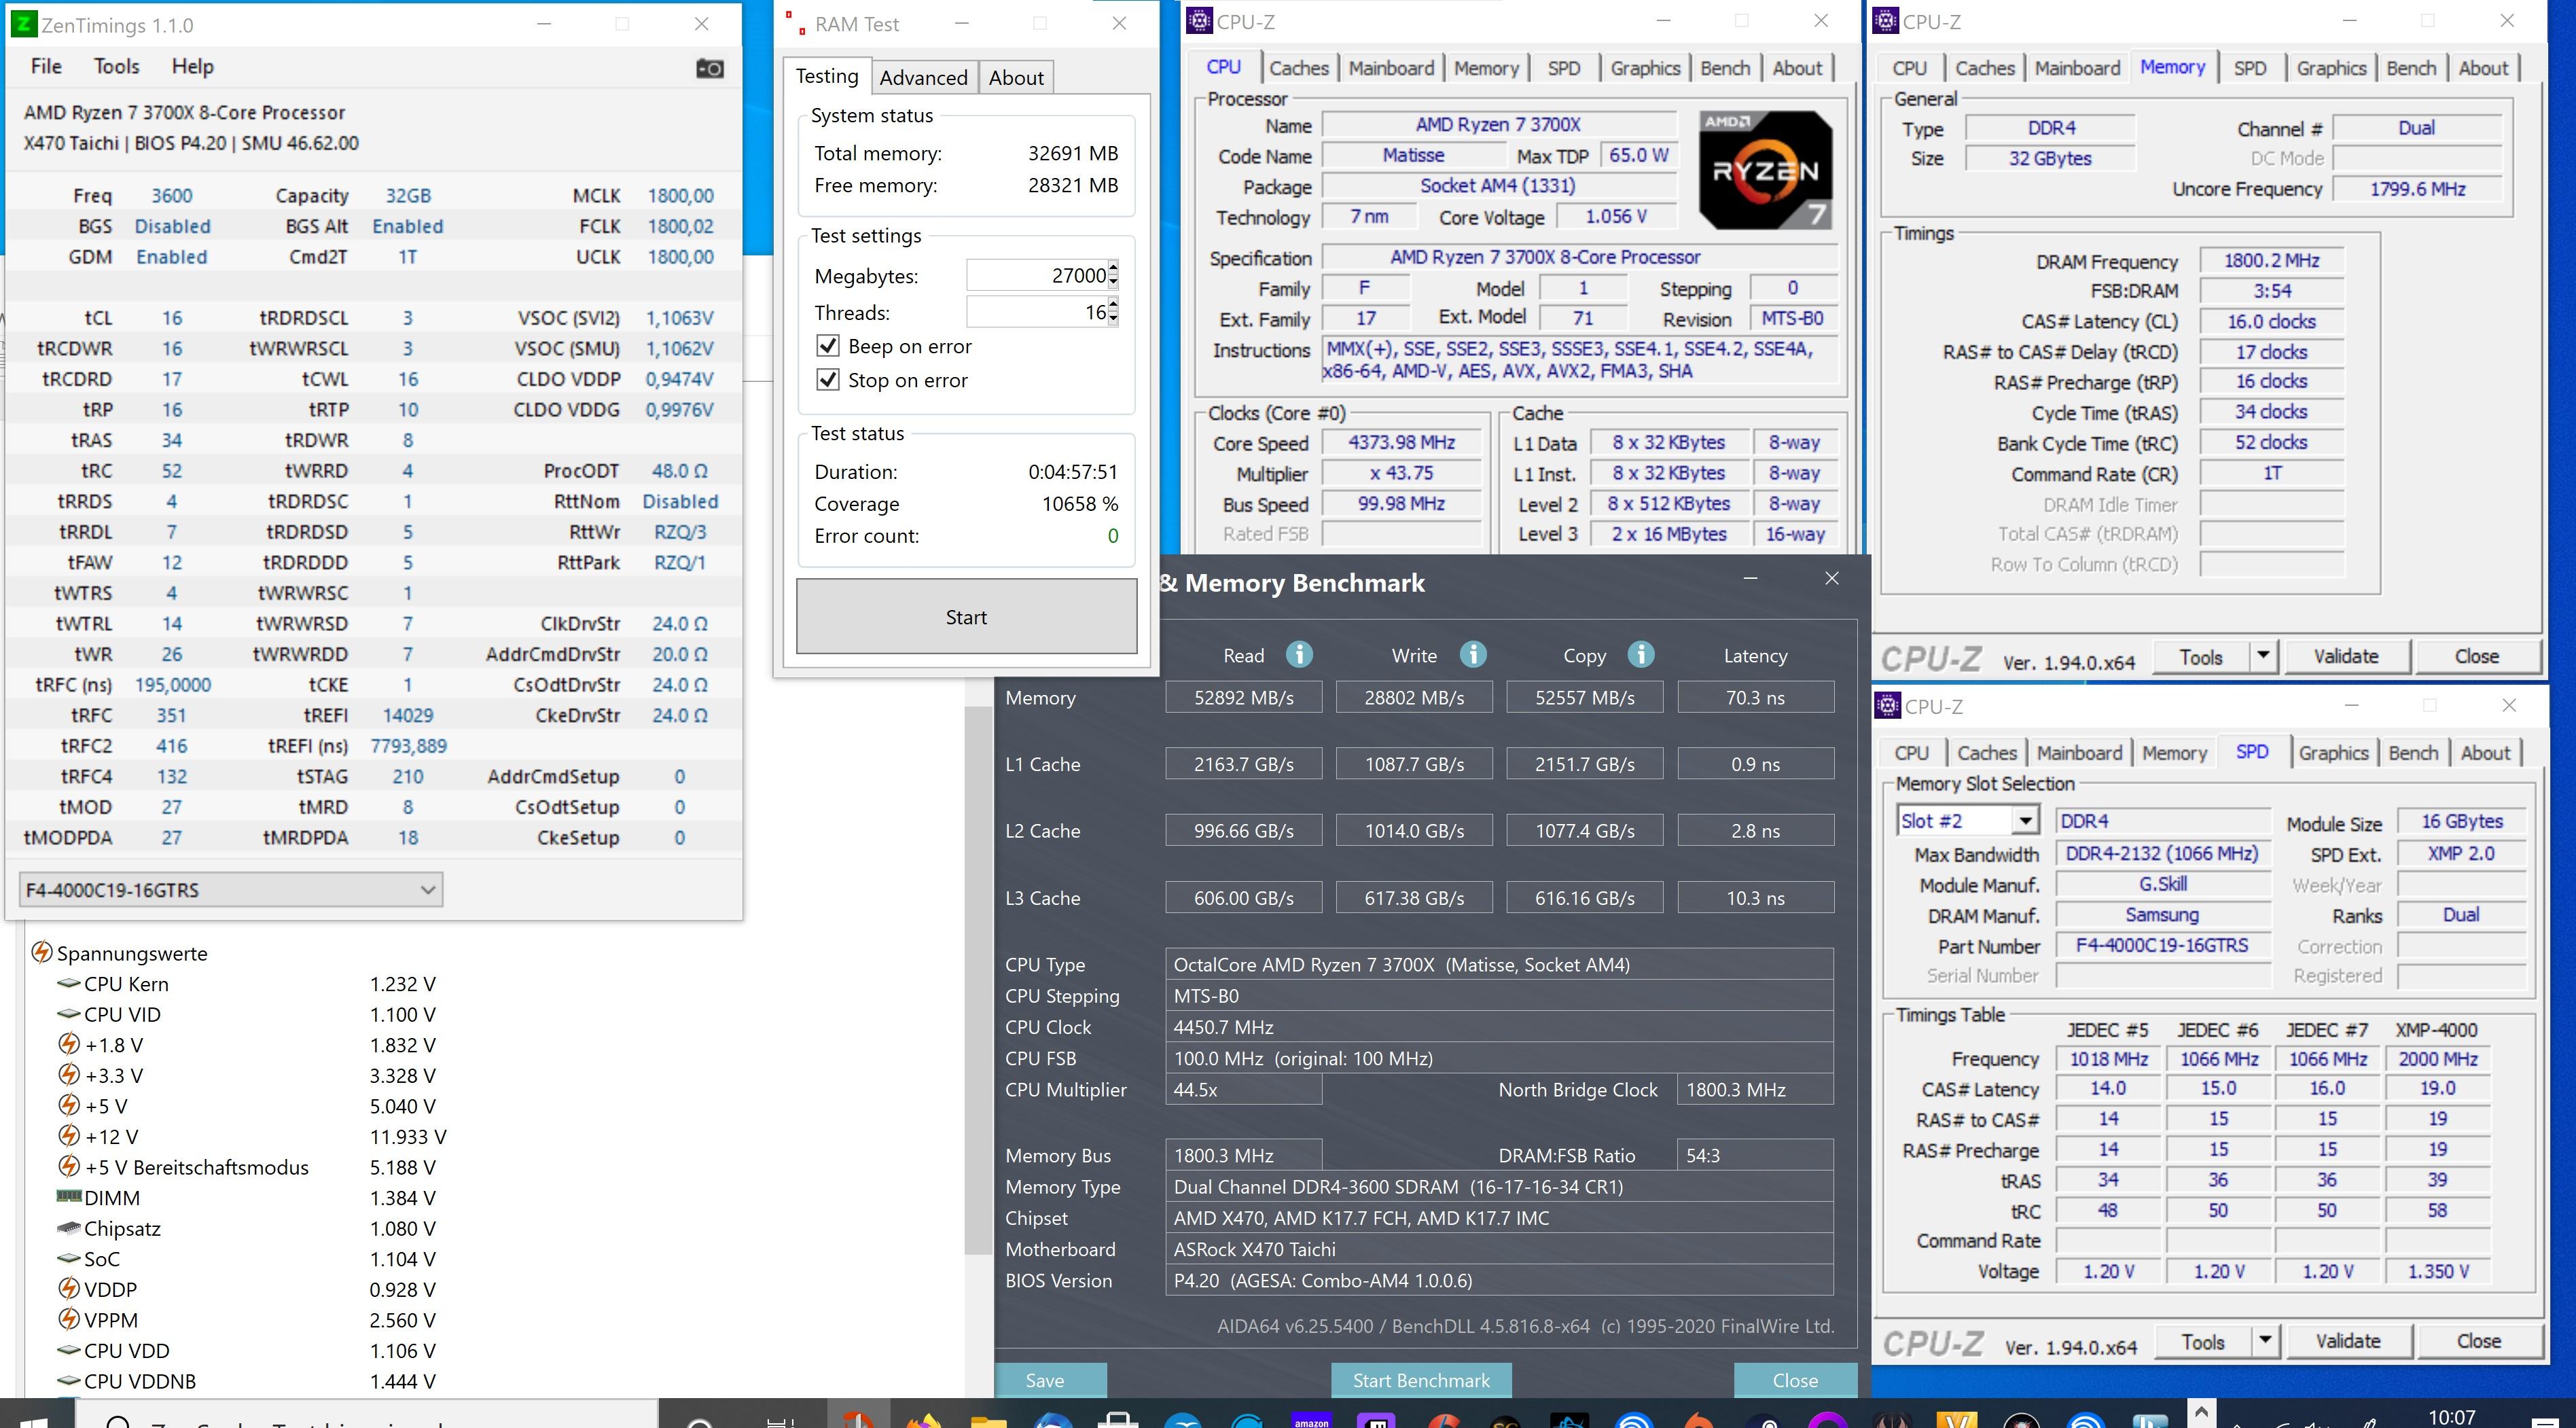Click the RAM Test title bar icon
Viewport: 2576px width, 1428px height.
click(x=795, y=23)
